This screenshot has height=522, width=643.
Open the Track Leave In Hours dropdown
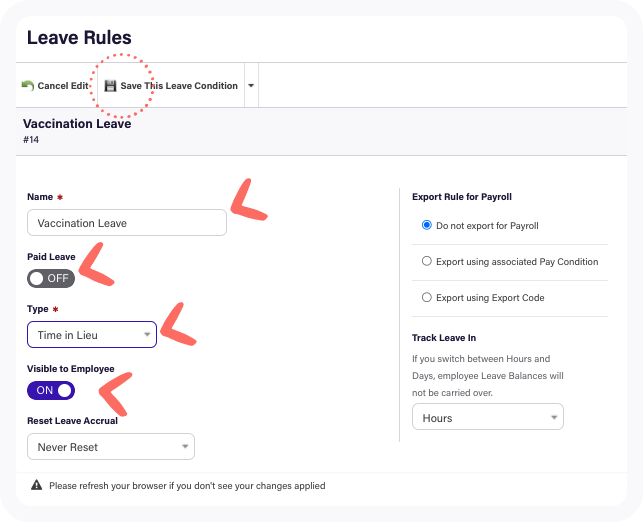point(488,417)
